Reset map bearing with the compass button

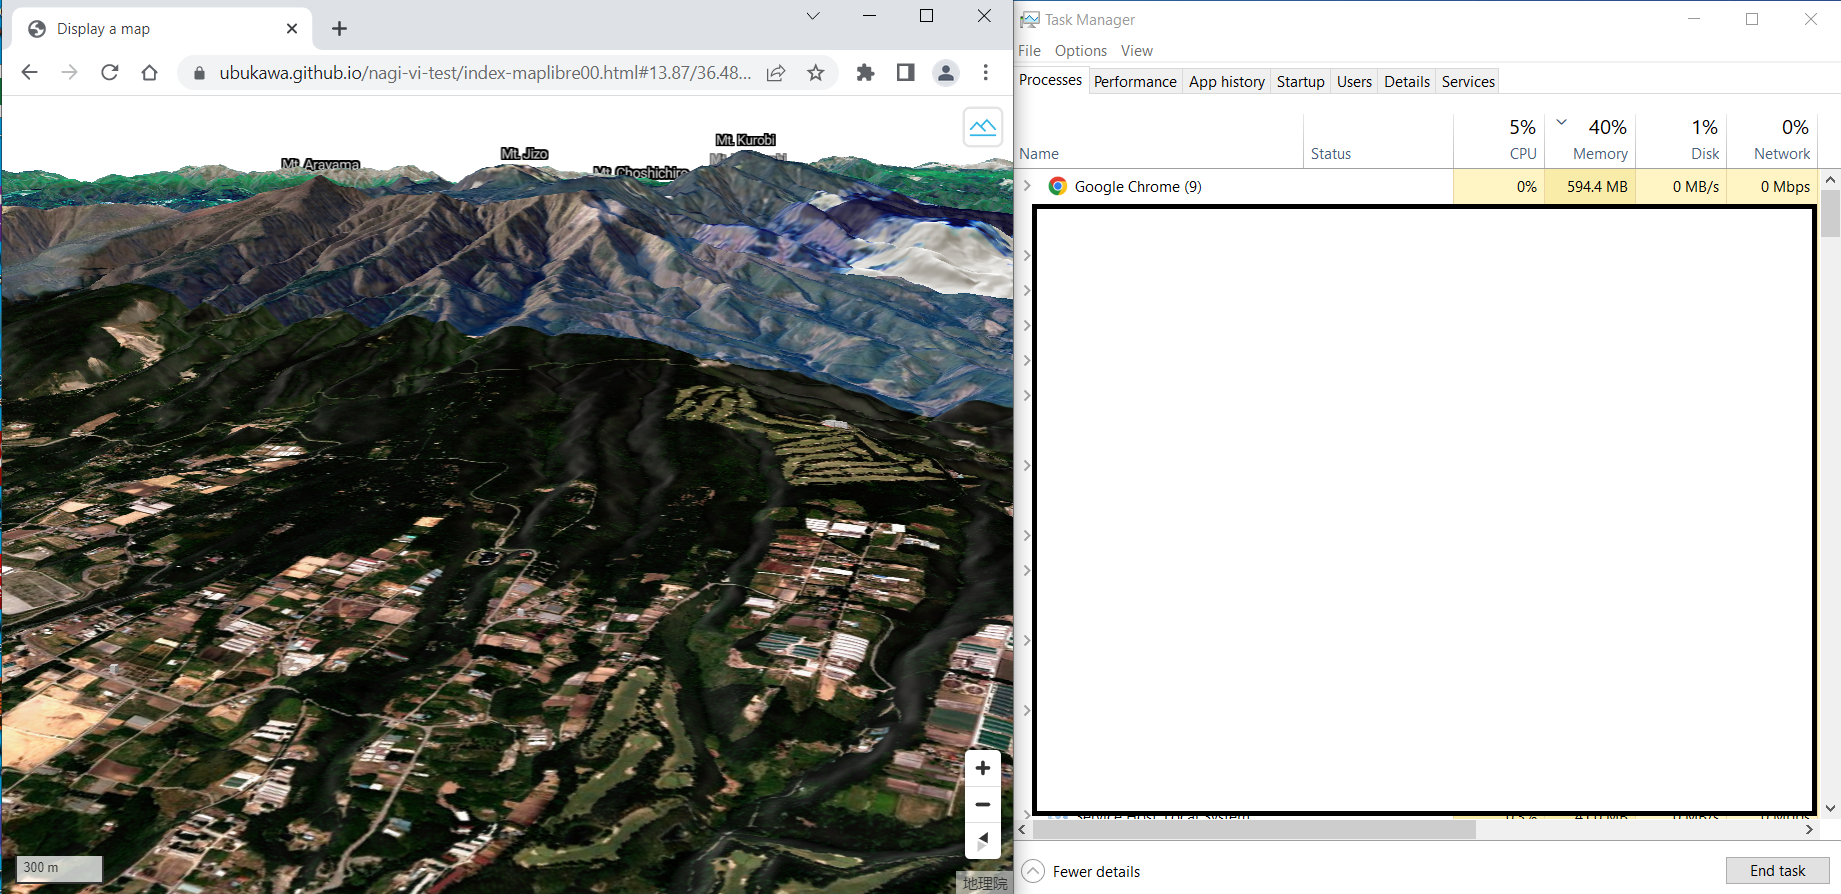tap(983, 840)
